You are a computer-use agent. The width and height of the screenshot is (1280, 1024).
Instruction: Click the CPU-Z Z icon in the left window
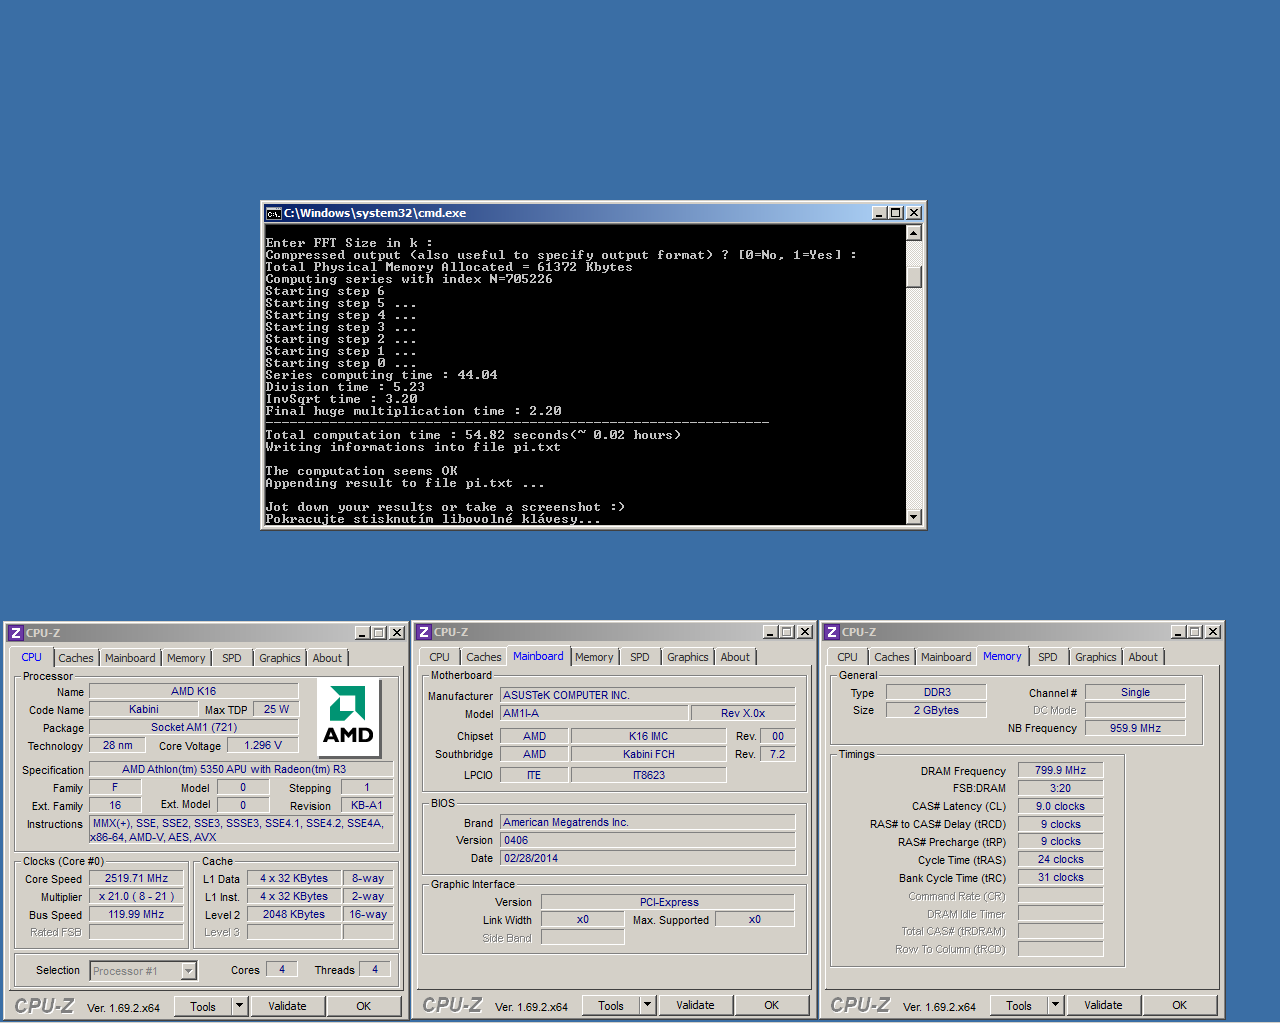(x=15, y=633)
